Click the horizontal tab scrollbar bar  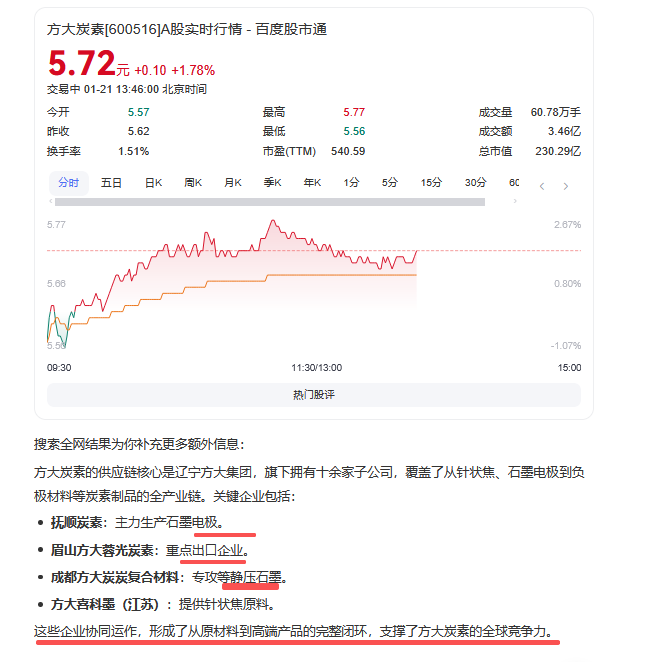270,202
